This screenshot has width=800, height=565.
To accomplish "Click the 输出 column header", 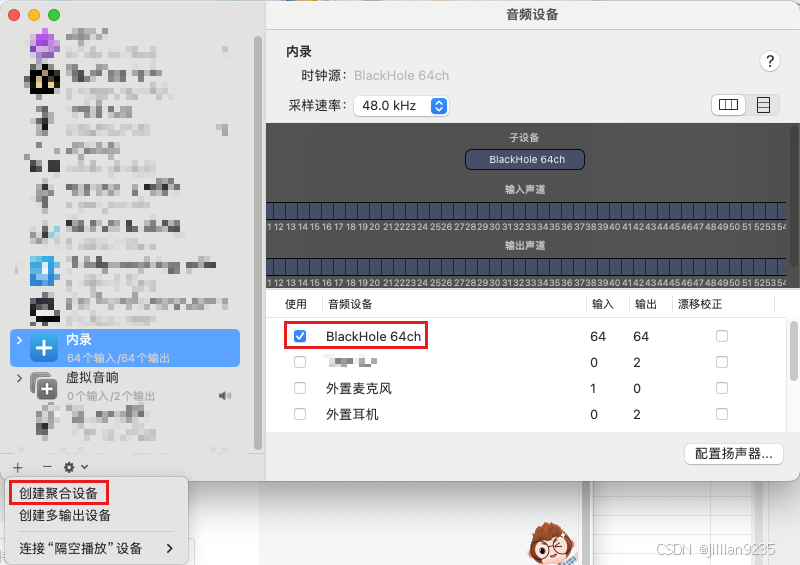I will (645, 304).
